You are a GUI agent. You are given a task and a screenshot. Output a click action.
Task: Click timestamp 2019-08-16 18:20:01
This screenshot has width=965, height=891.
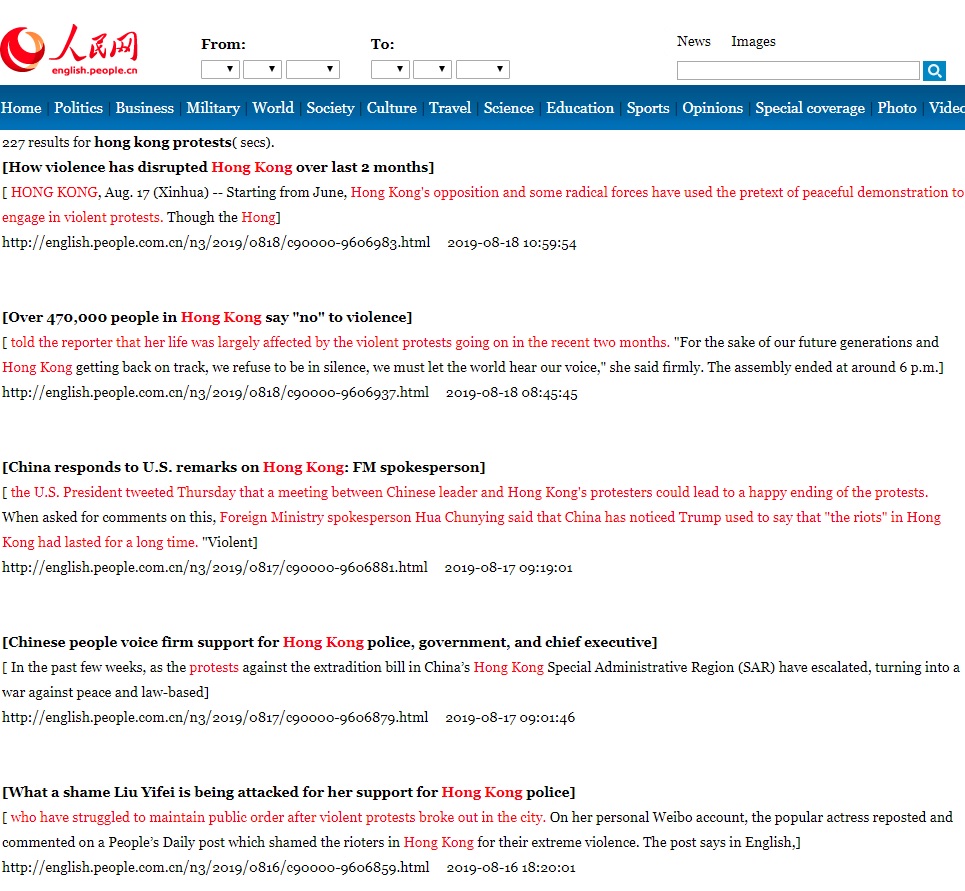point(511,868)
